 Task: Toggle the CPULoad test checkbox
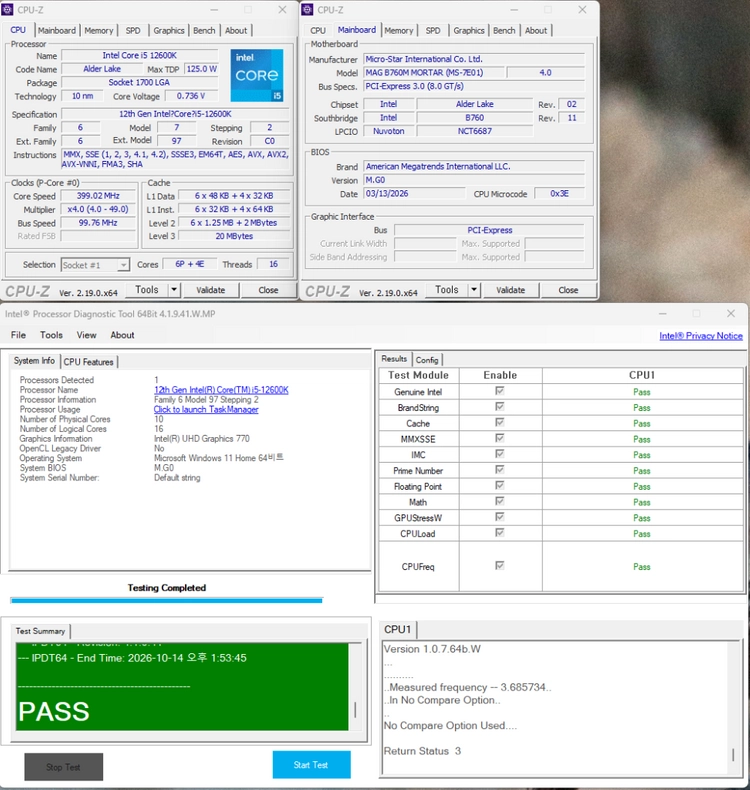coord(500,533)
